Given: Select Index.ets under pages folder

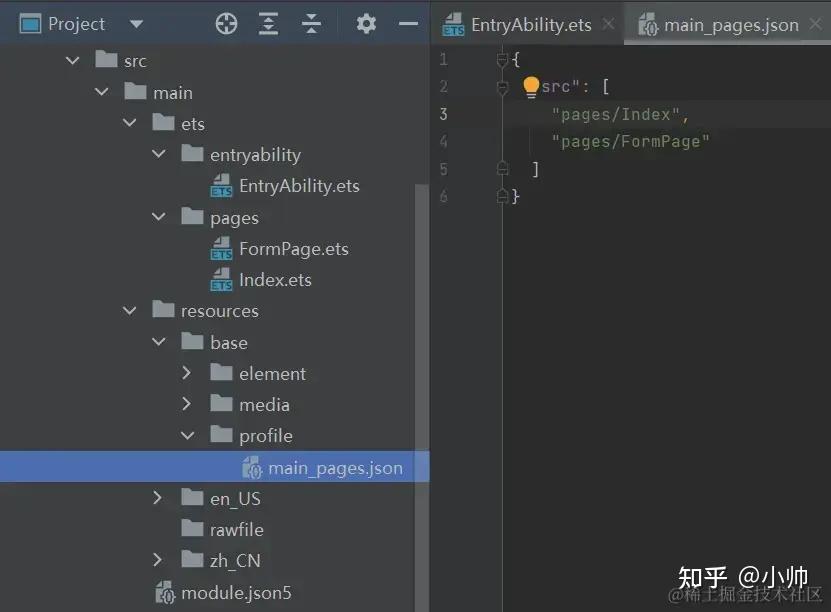Looking at the screenshot, I should [277, 279].
